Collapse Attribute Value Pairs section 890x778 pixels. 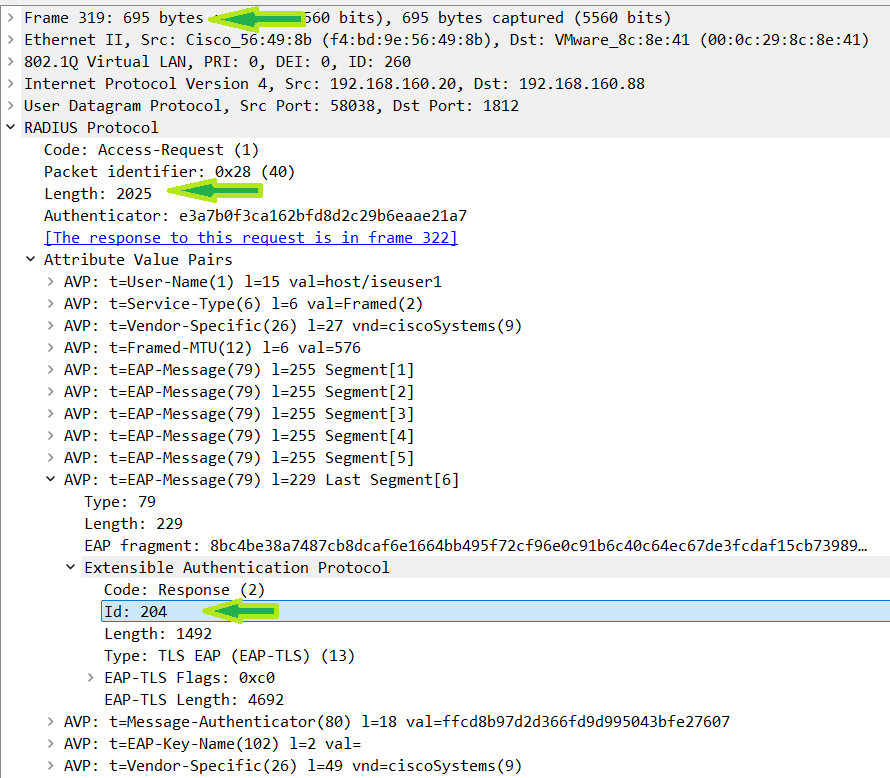pos(31,260)
